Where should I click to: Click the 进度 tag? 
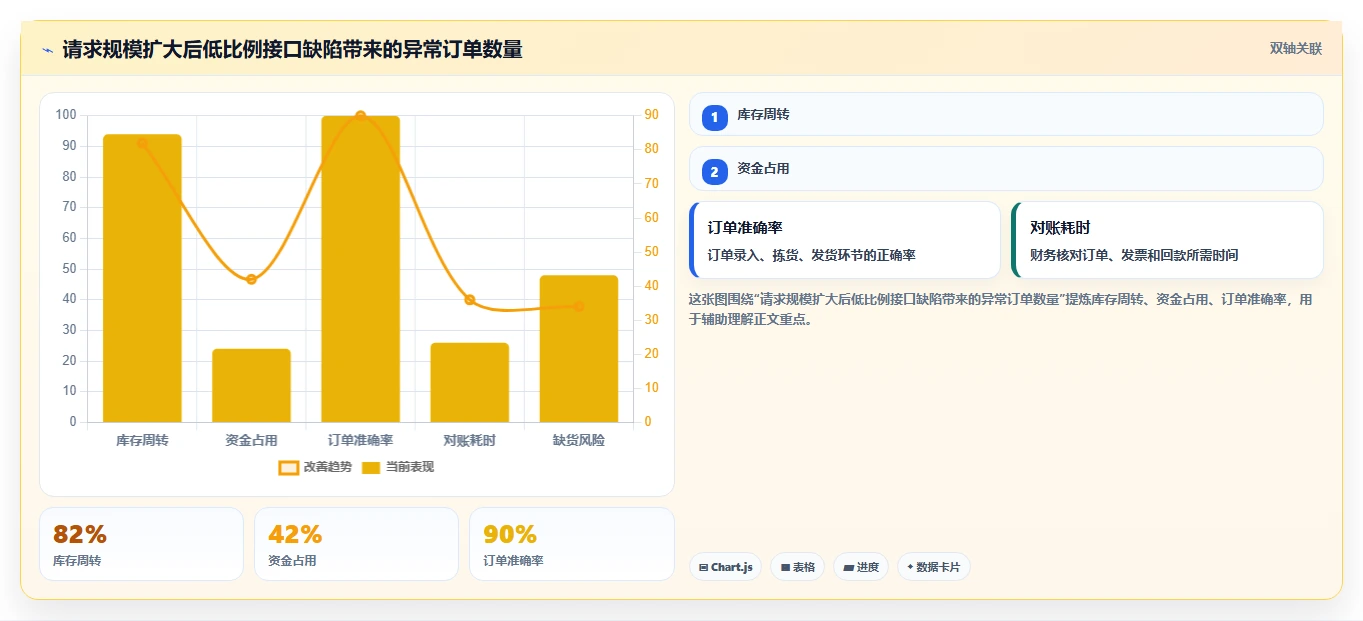click(860, 567)
